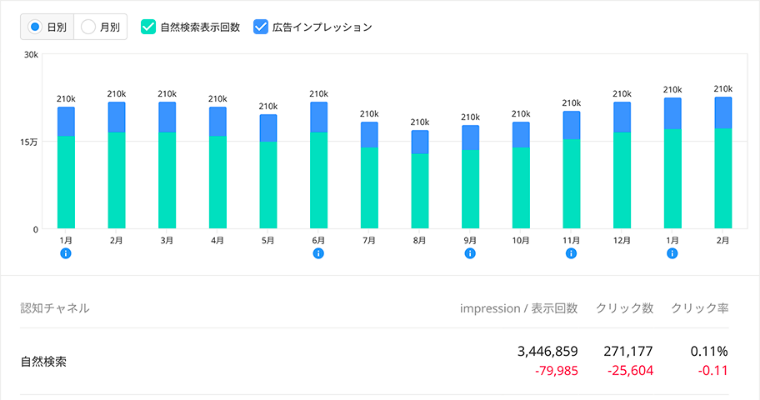Uncheck the 広告インプレッション checkbox

tap(261, 27)
